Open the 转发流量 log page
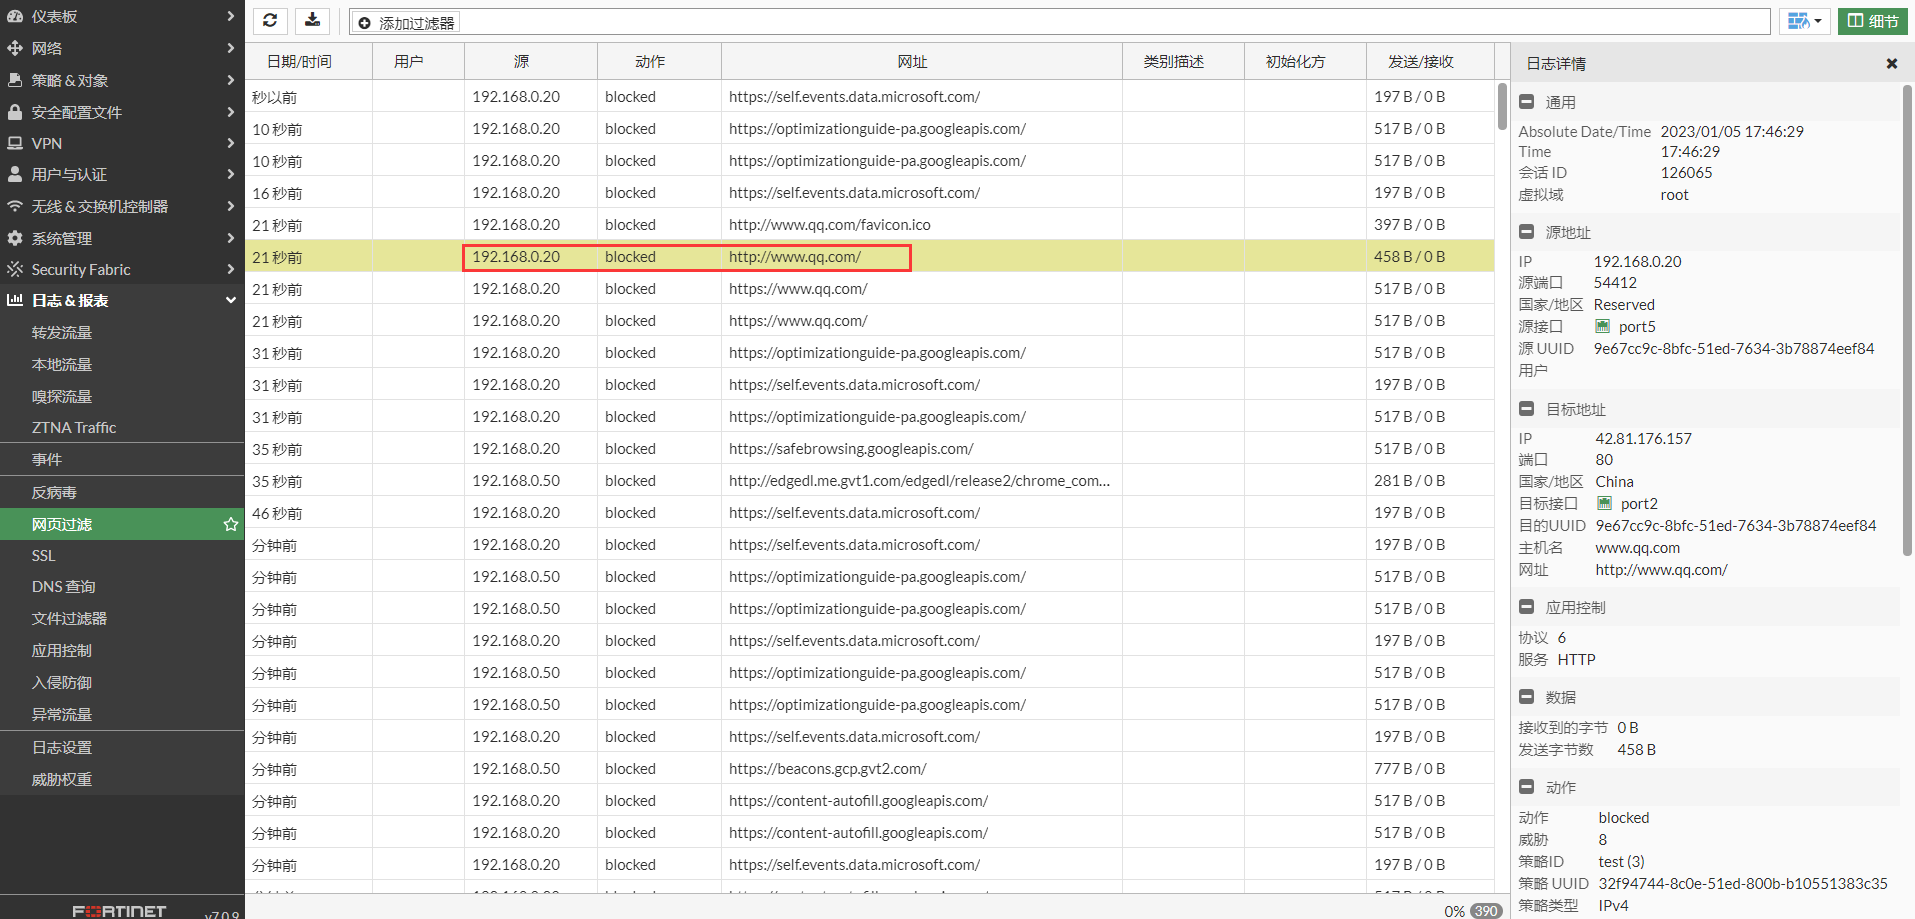1915x919 pixels. coord(62,332)
